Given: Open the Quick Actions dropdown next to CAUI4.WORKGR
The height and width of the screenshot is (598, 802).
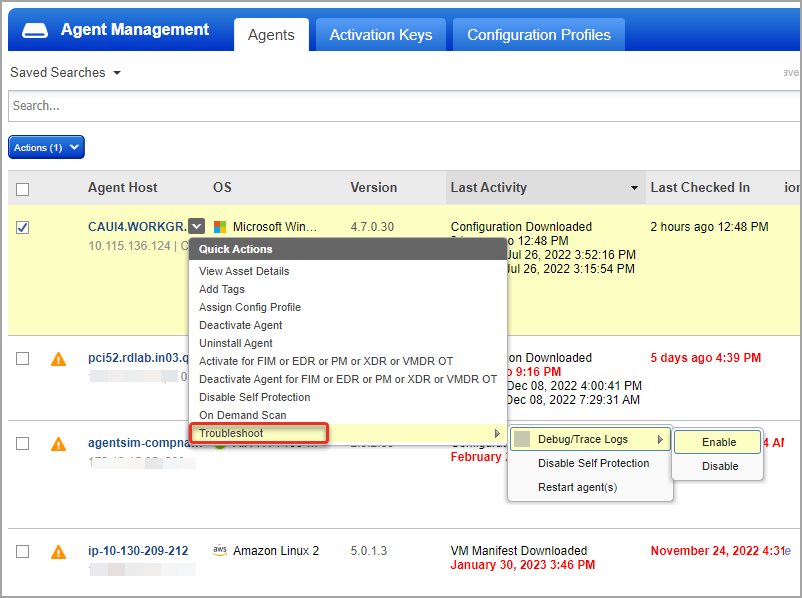Looking at the screenshot, I should click(x=197, y=226).
